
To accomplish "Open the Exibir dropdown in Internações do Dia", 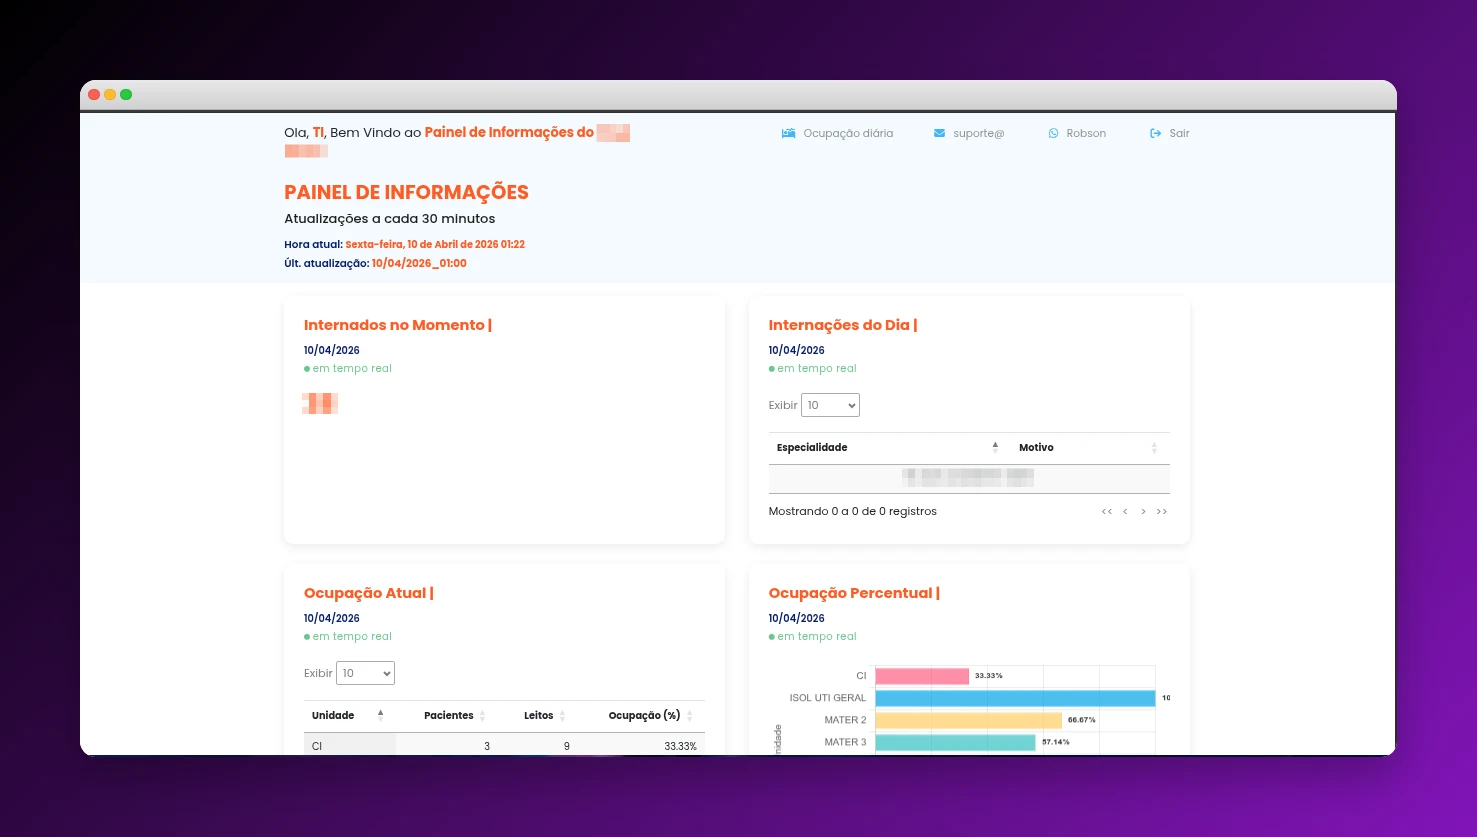I will tap(830, 405).
